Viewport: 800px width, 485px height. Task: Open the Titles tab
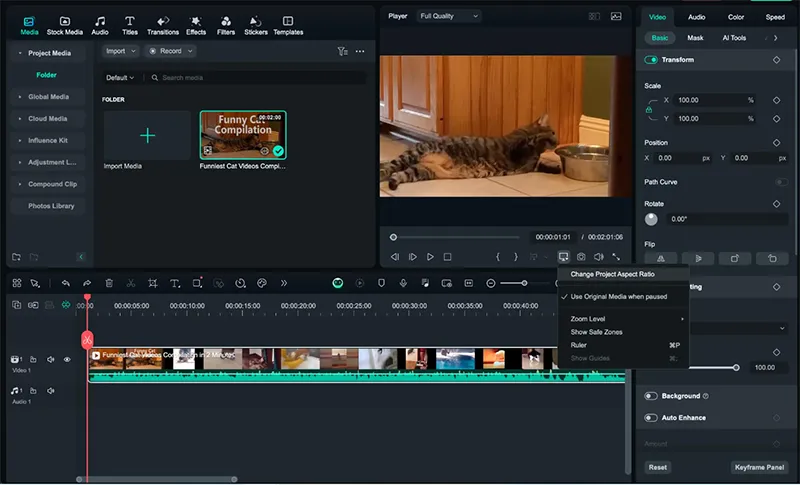click(x=130, y=25)
